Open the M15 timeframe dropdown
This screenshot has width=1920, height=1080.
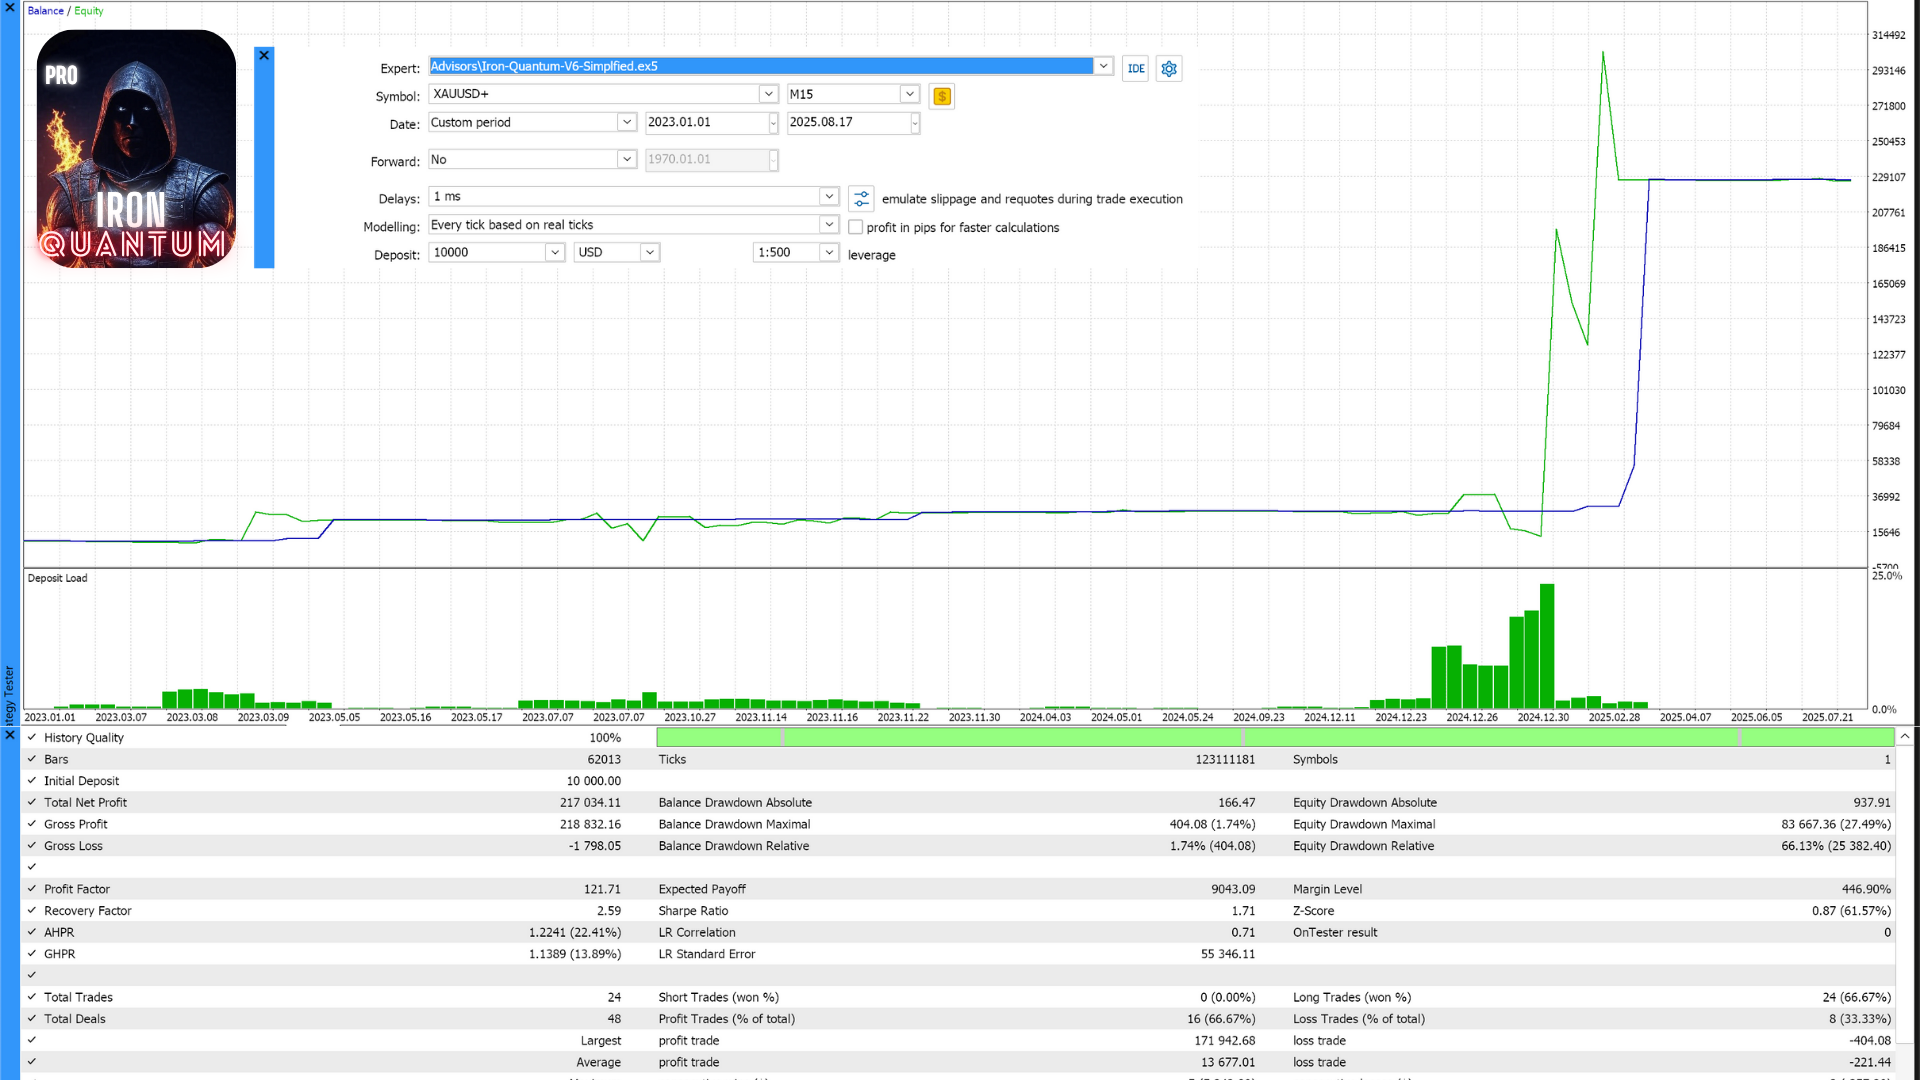coord(909,94)
